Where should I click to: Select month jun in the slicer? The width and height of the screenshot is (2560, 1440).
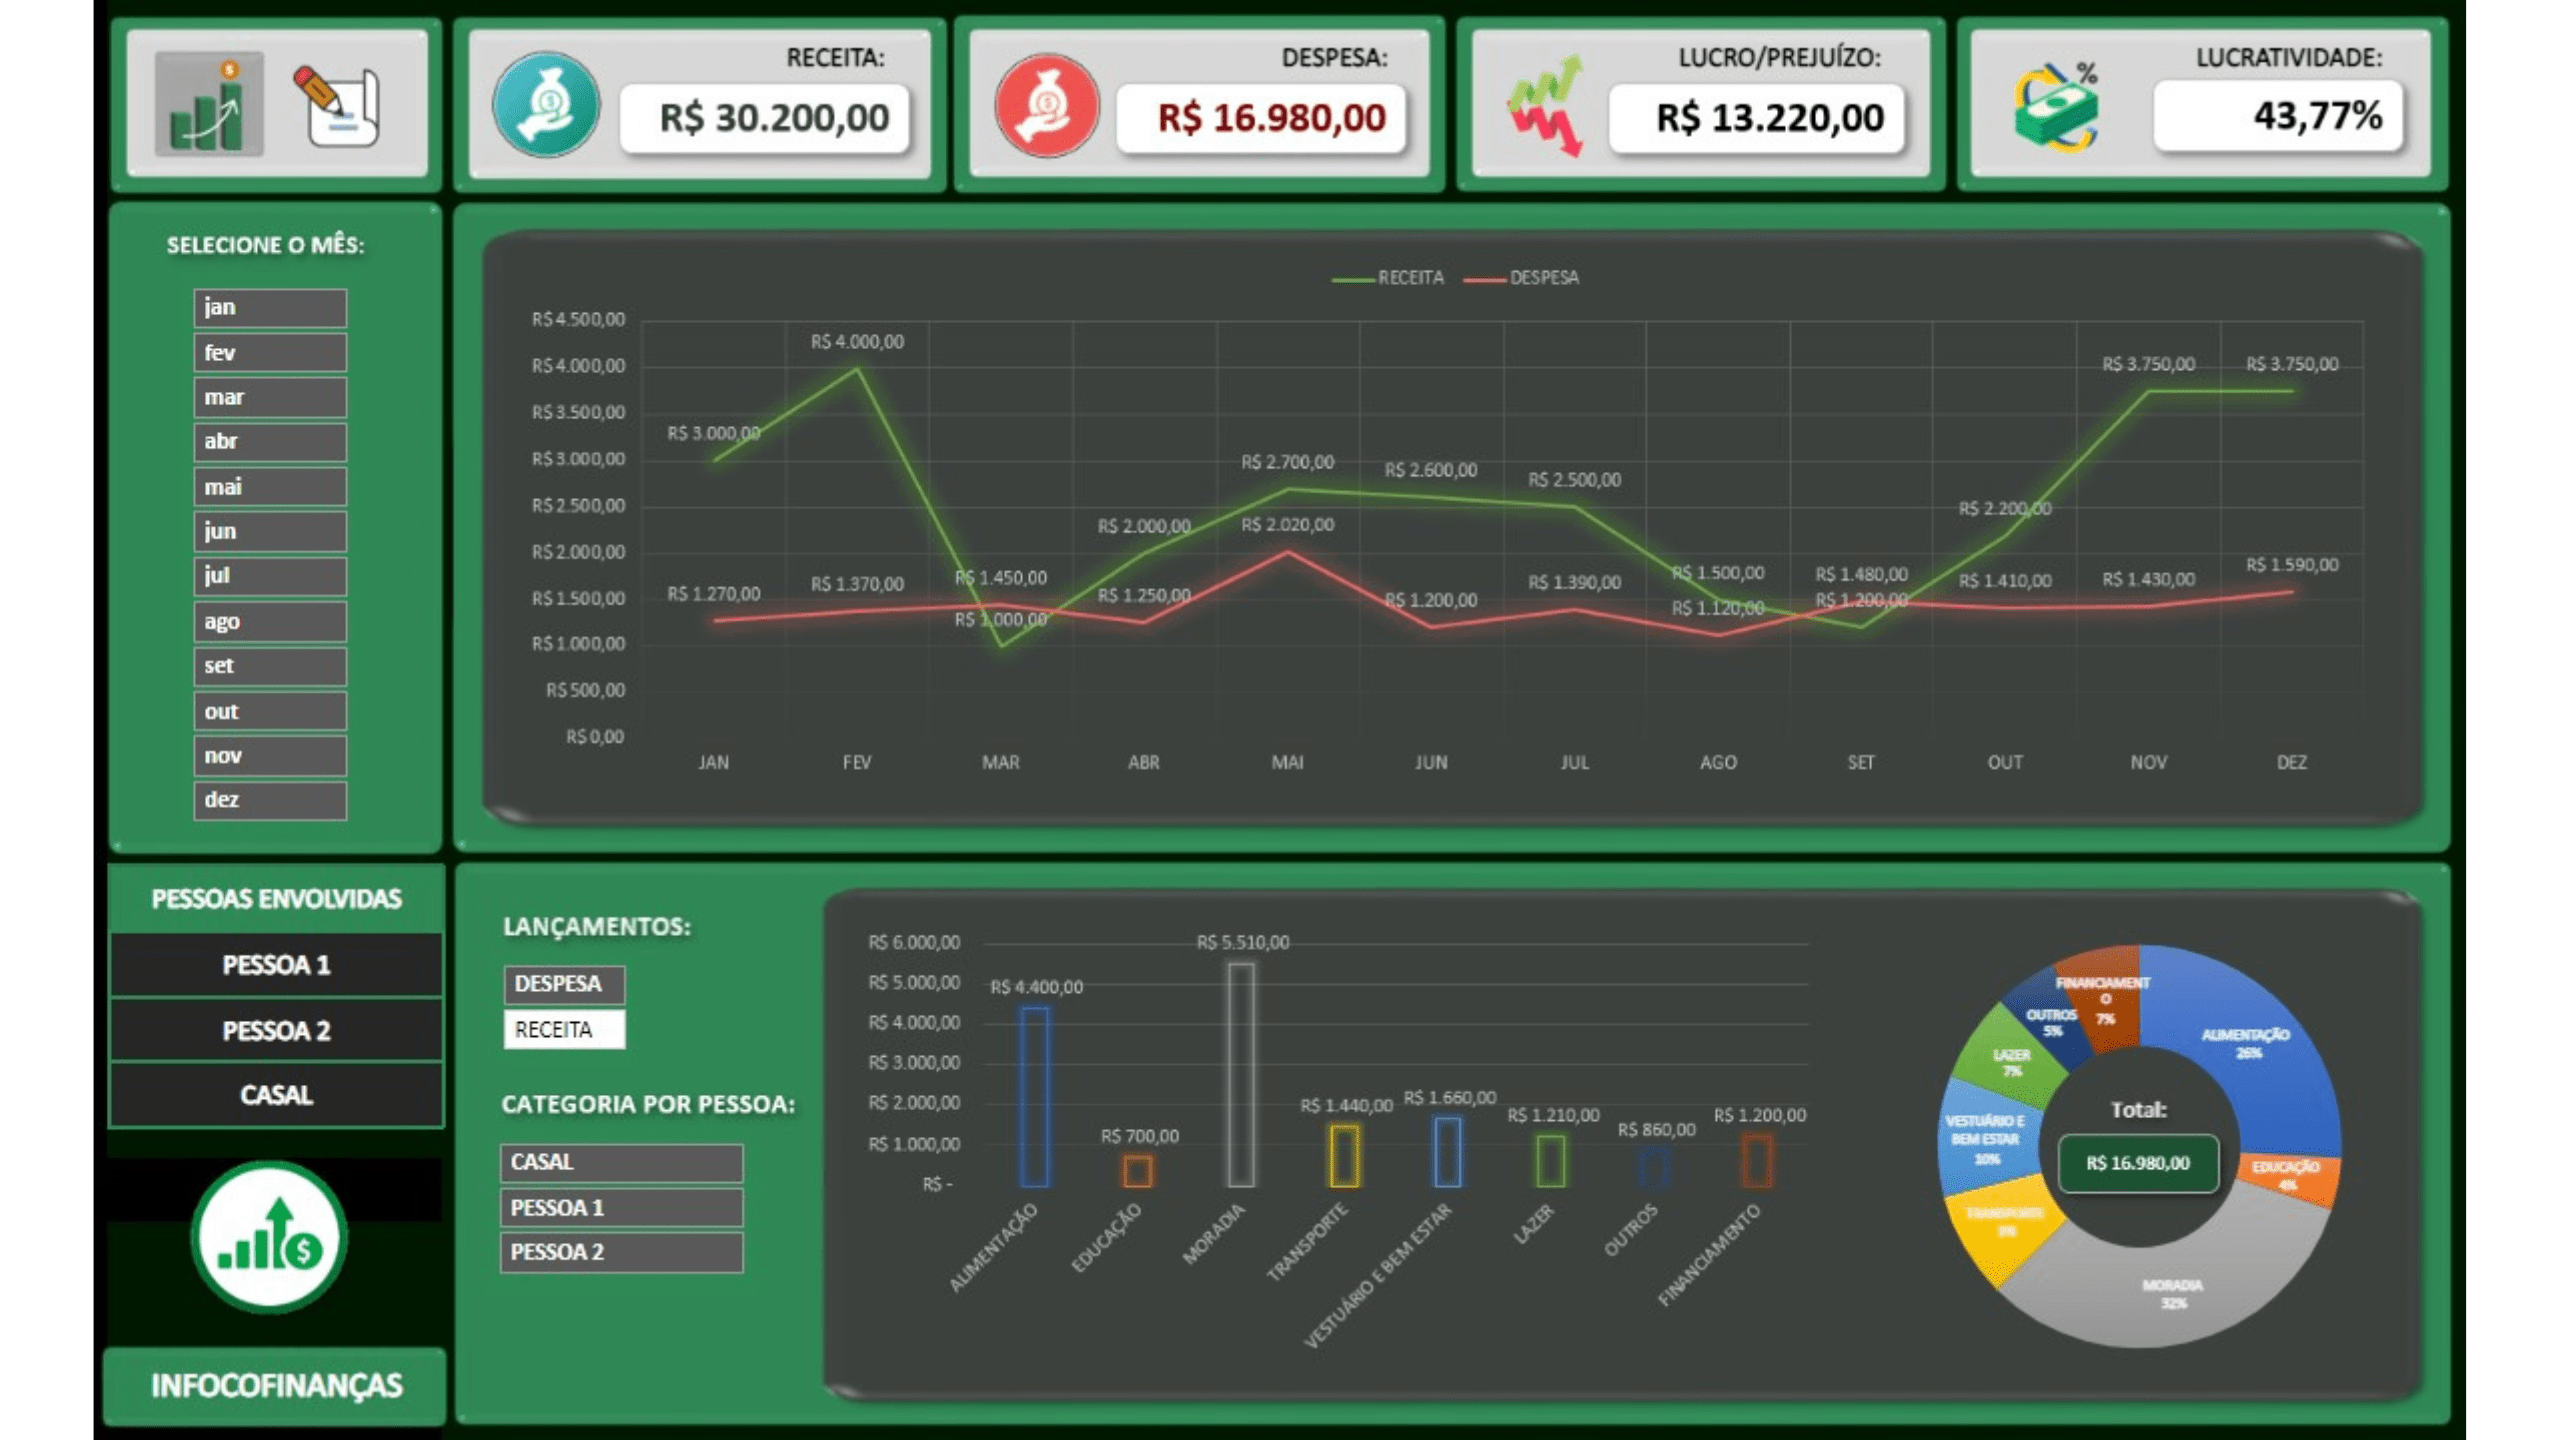click(x=270, y=532)
